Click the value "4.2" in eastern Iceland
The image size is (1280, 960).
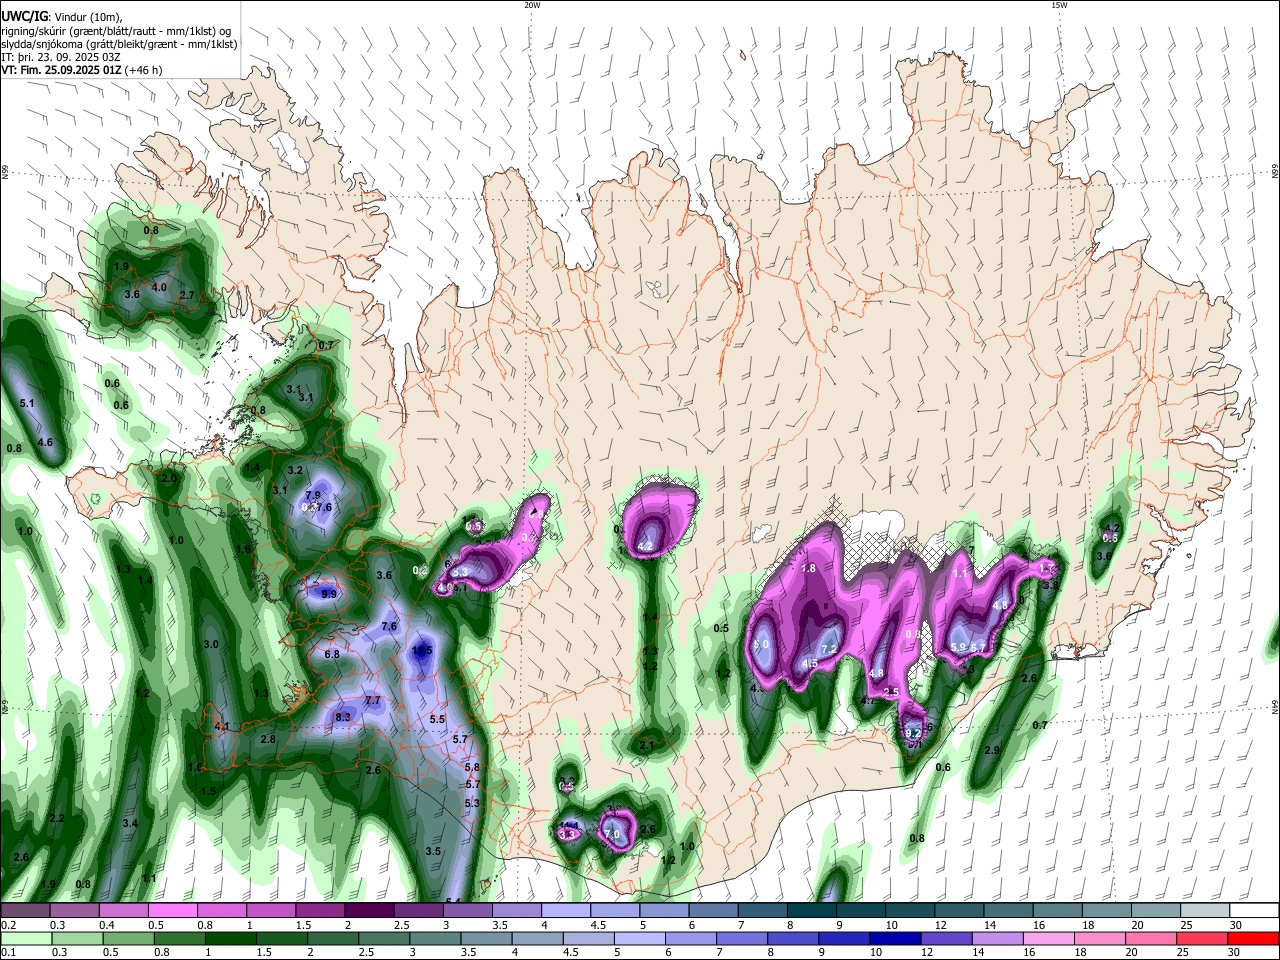[x=1111, y=528]
